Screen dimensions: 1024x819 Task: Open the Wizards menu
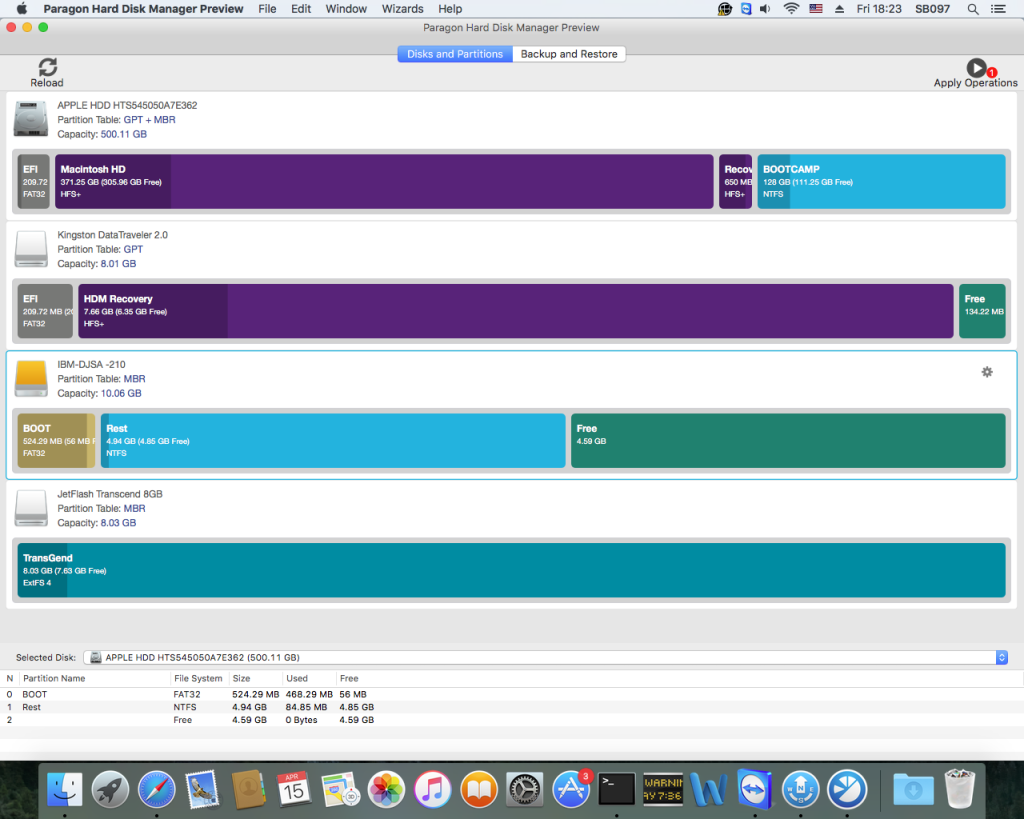(402, 9)
